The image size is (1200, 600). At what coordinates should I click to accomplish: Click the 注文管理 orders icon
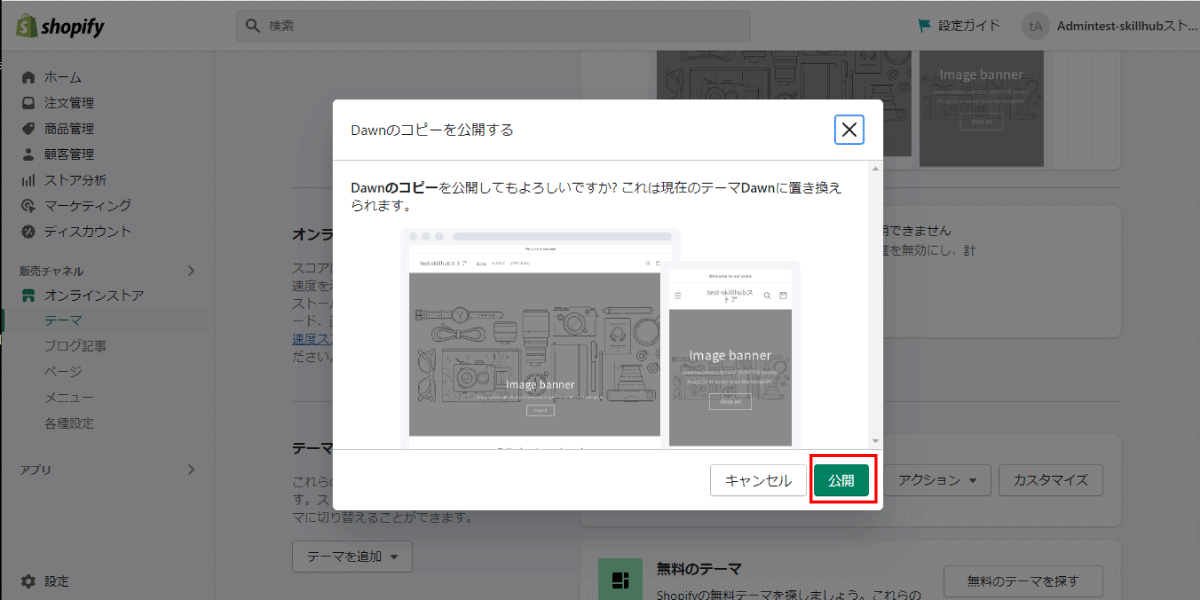point(28,103)
